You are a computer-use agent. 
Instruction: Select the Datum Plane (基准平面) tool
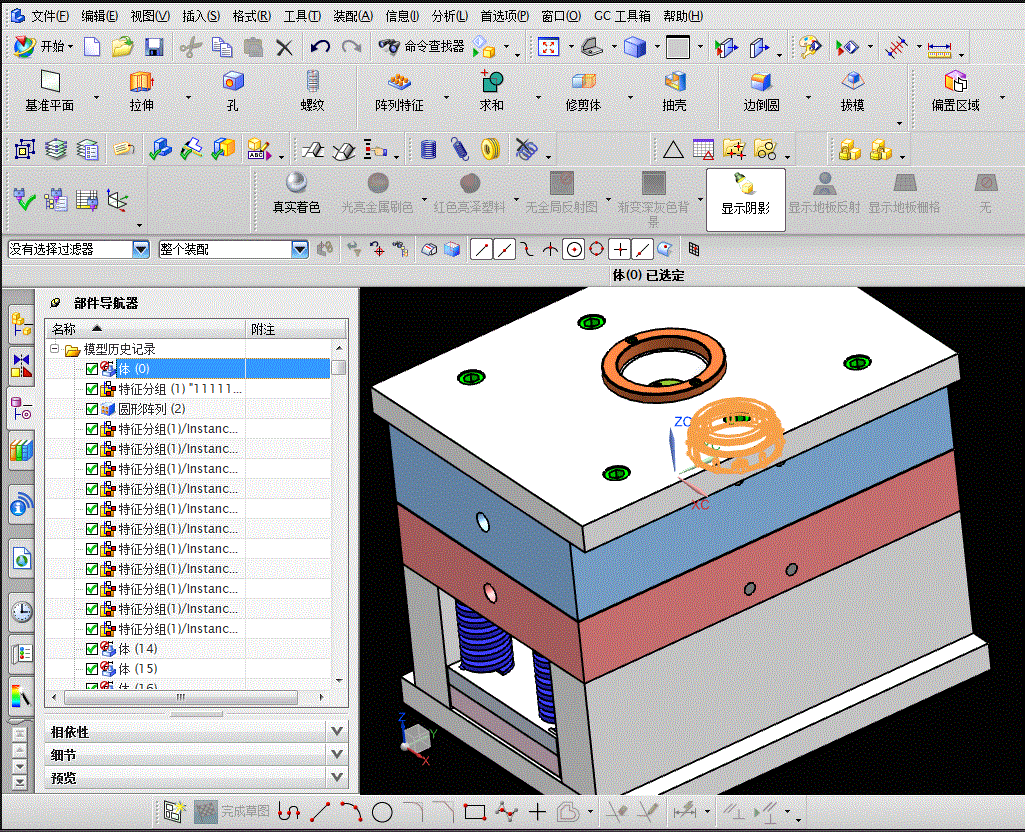(x=50, y=92)
